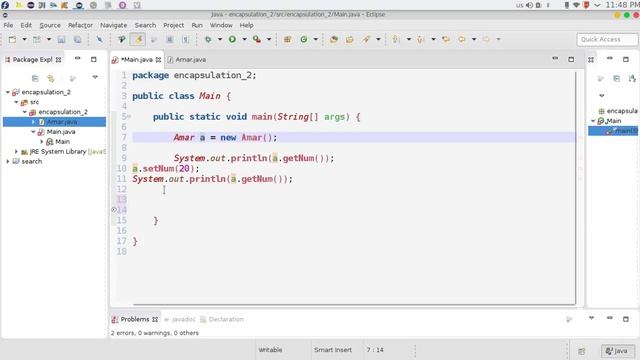Click the Forward navigation arrow icon

[x=486, y=40]
